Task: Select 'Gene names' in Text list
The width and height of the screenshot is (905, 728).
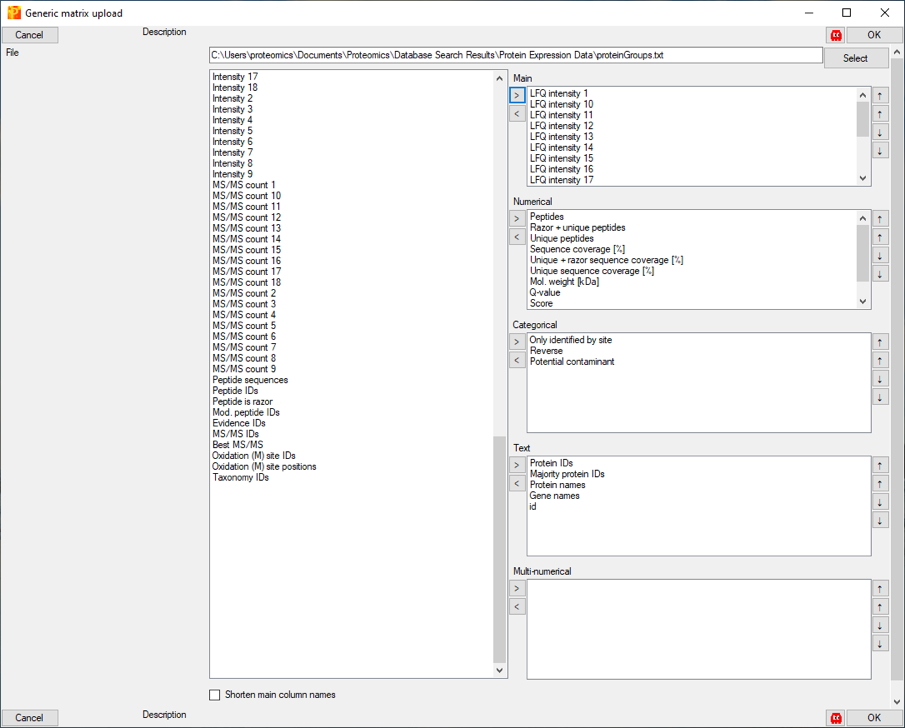Action: (554, 496)
